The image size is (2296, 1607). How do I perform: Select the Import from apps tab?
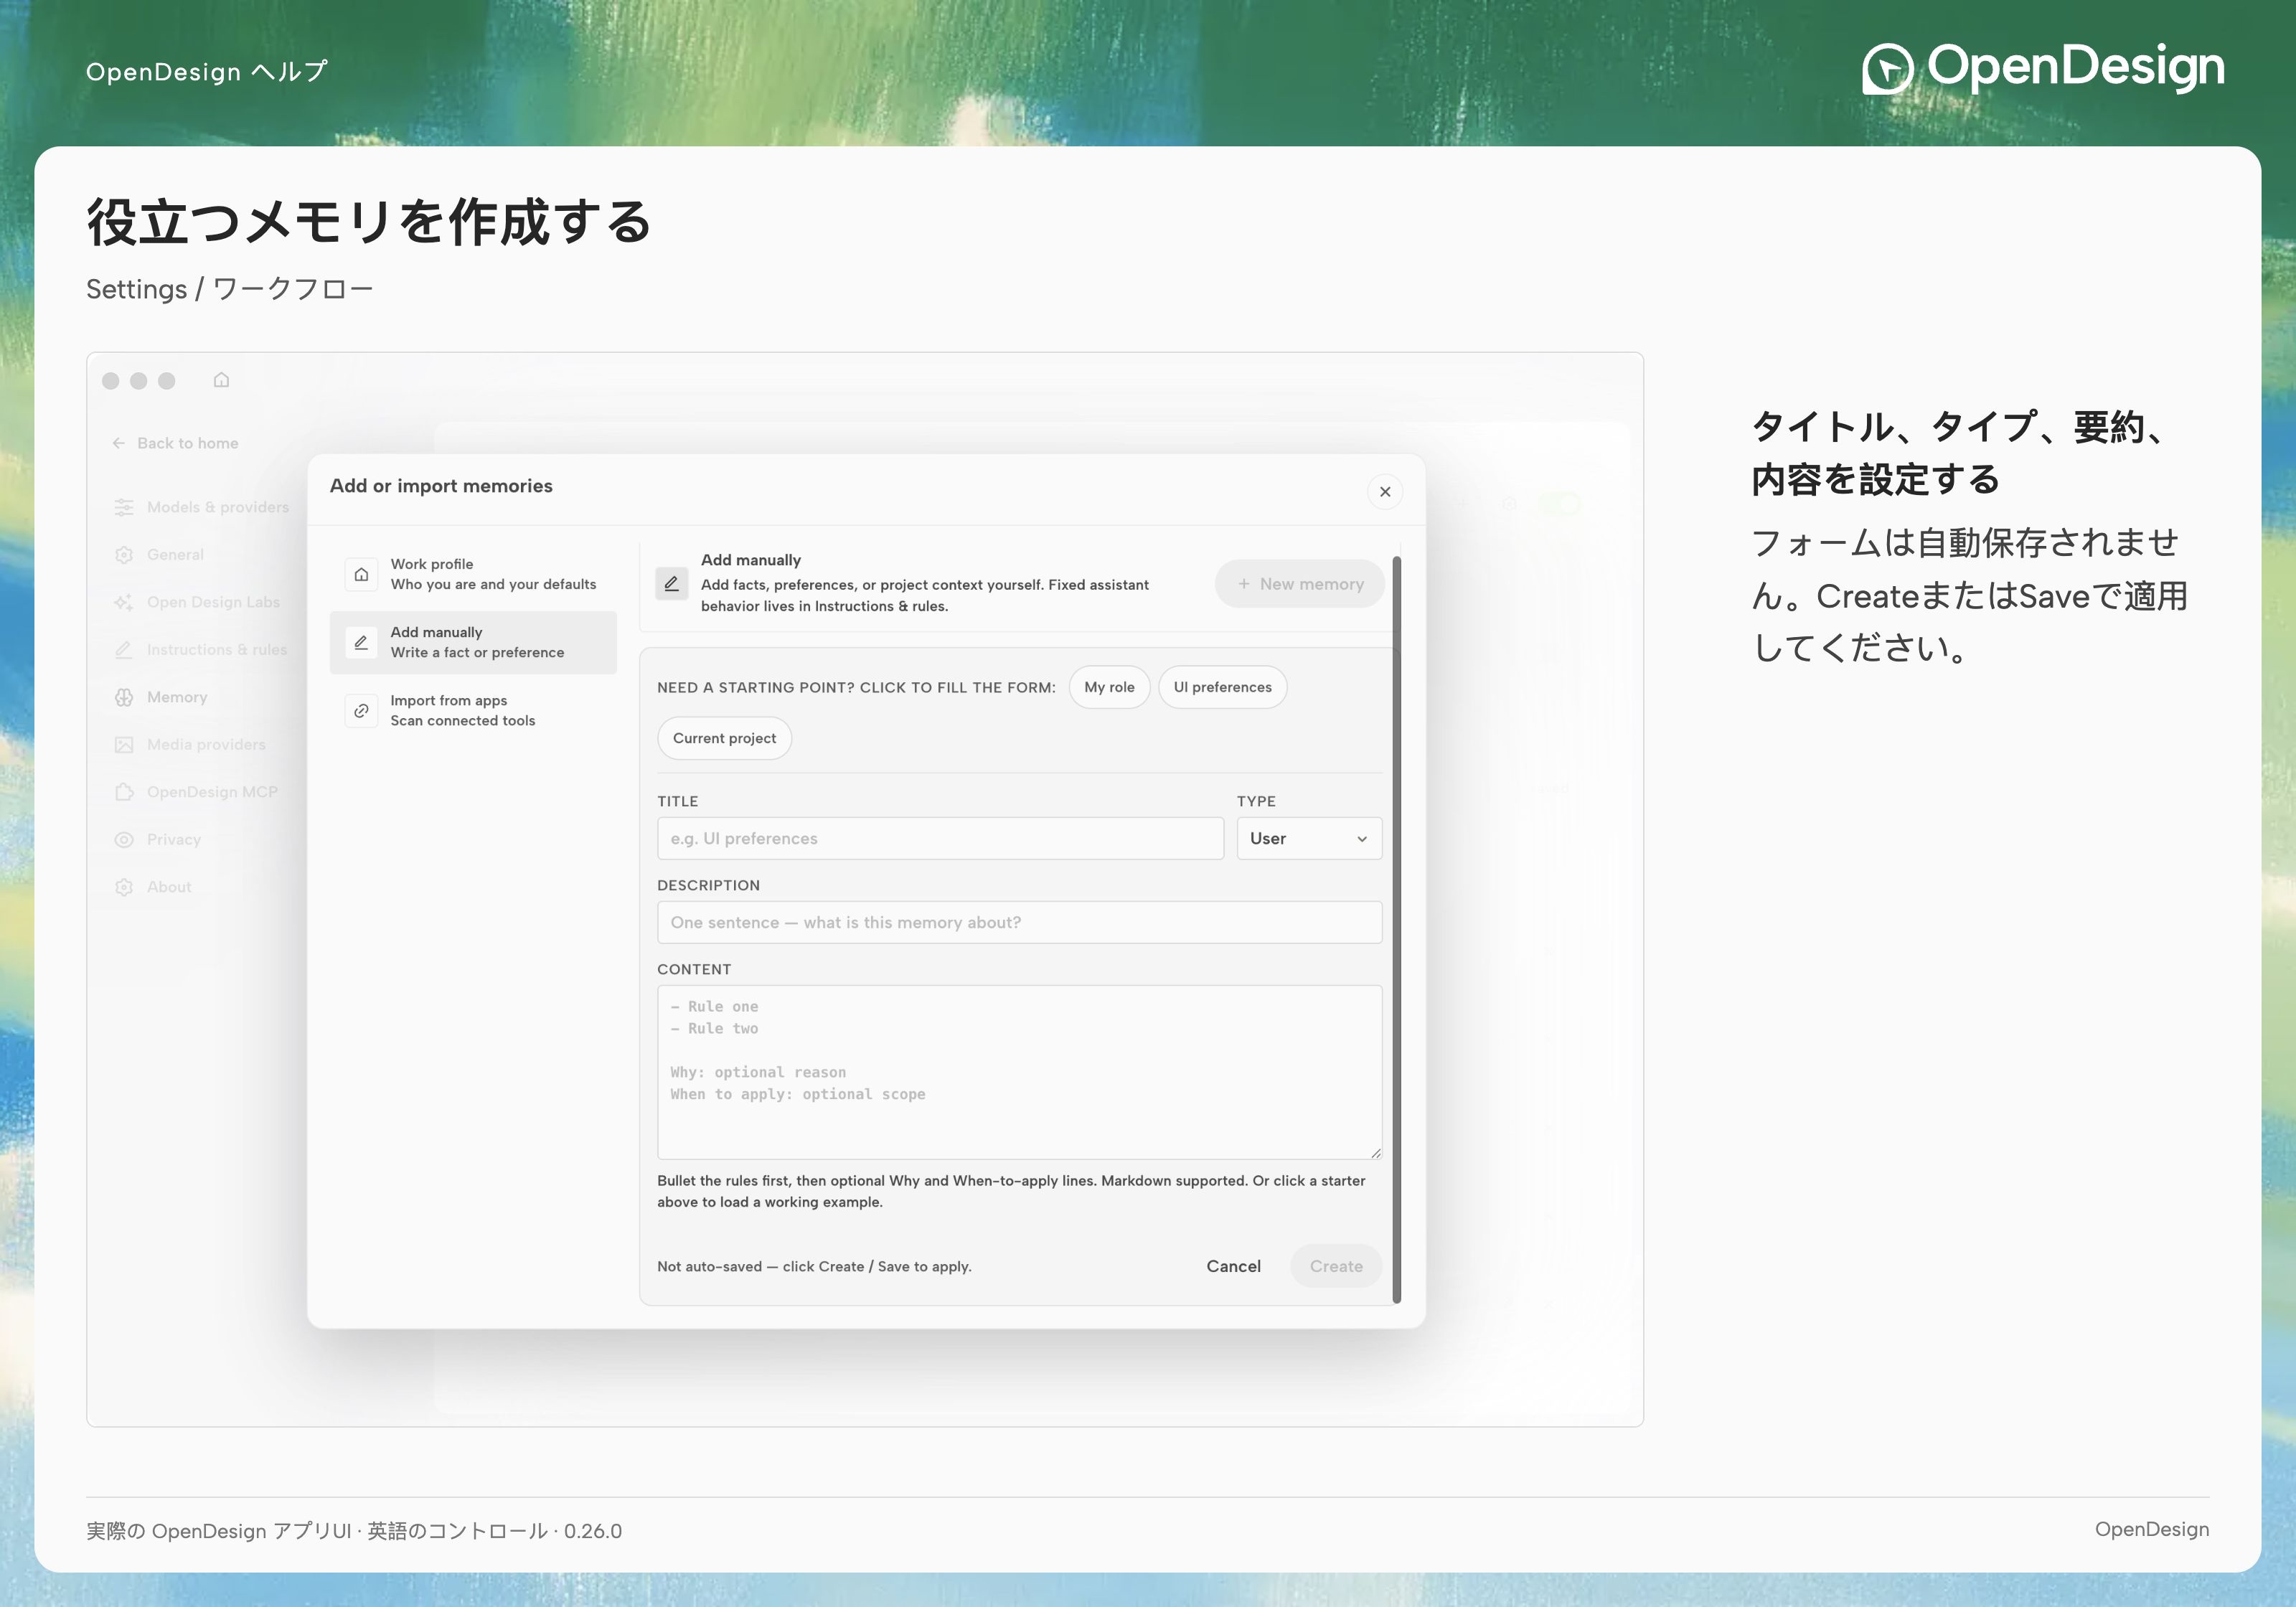473,710
